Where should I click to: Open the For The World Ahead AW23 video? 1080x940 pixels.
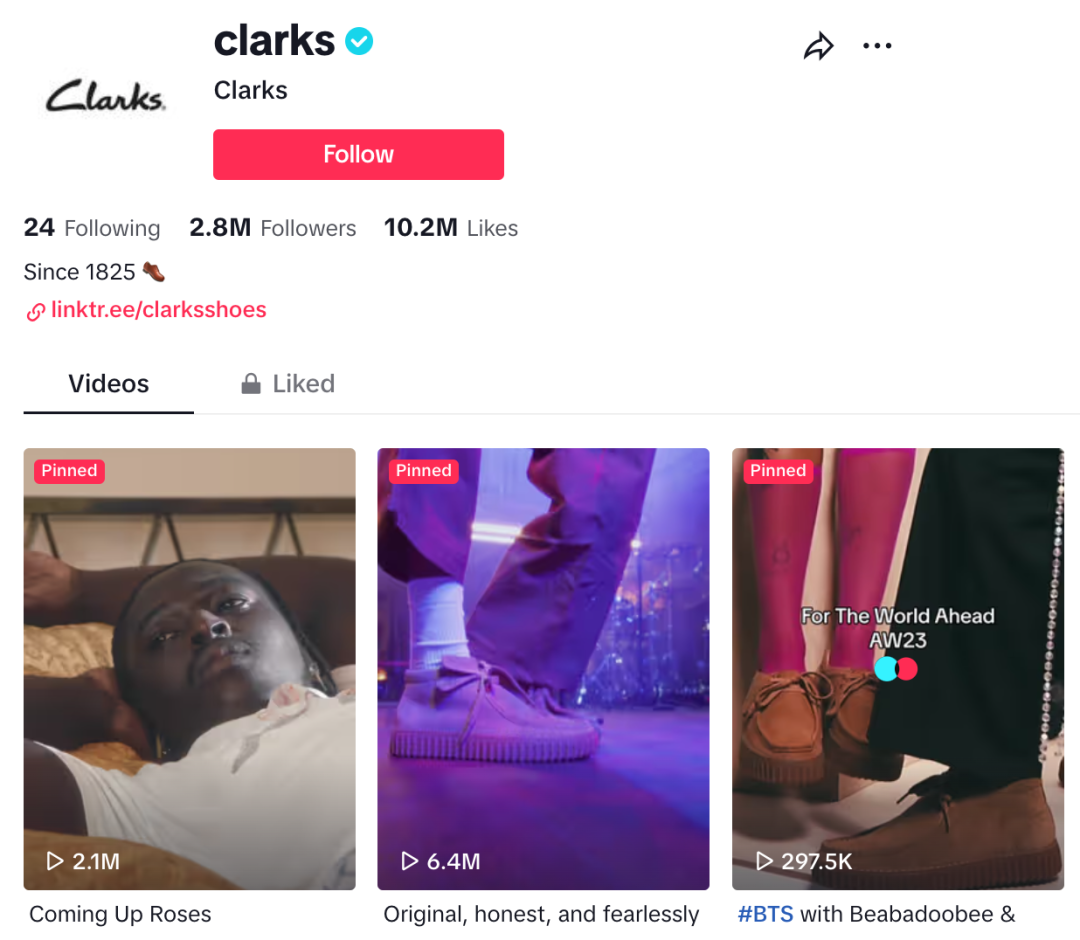pos(898,669)
